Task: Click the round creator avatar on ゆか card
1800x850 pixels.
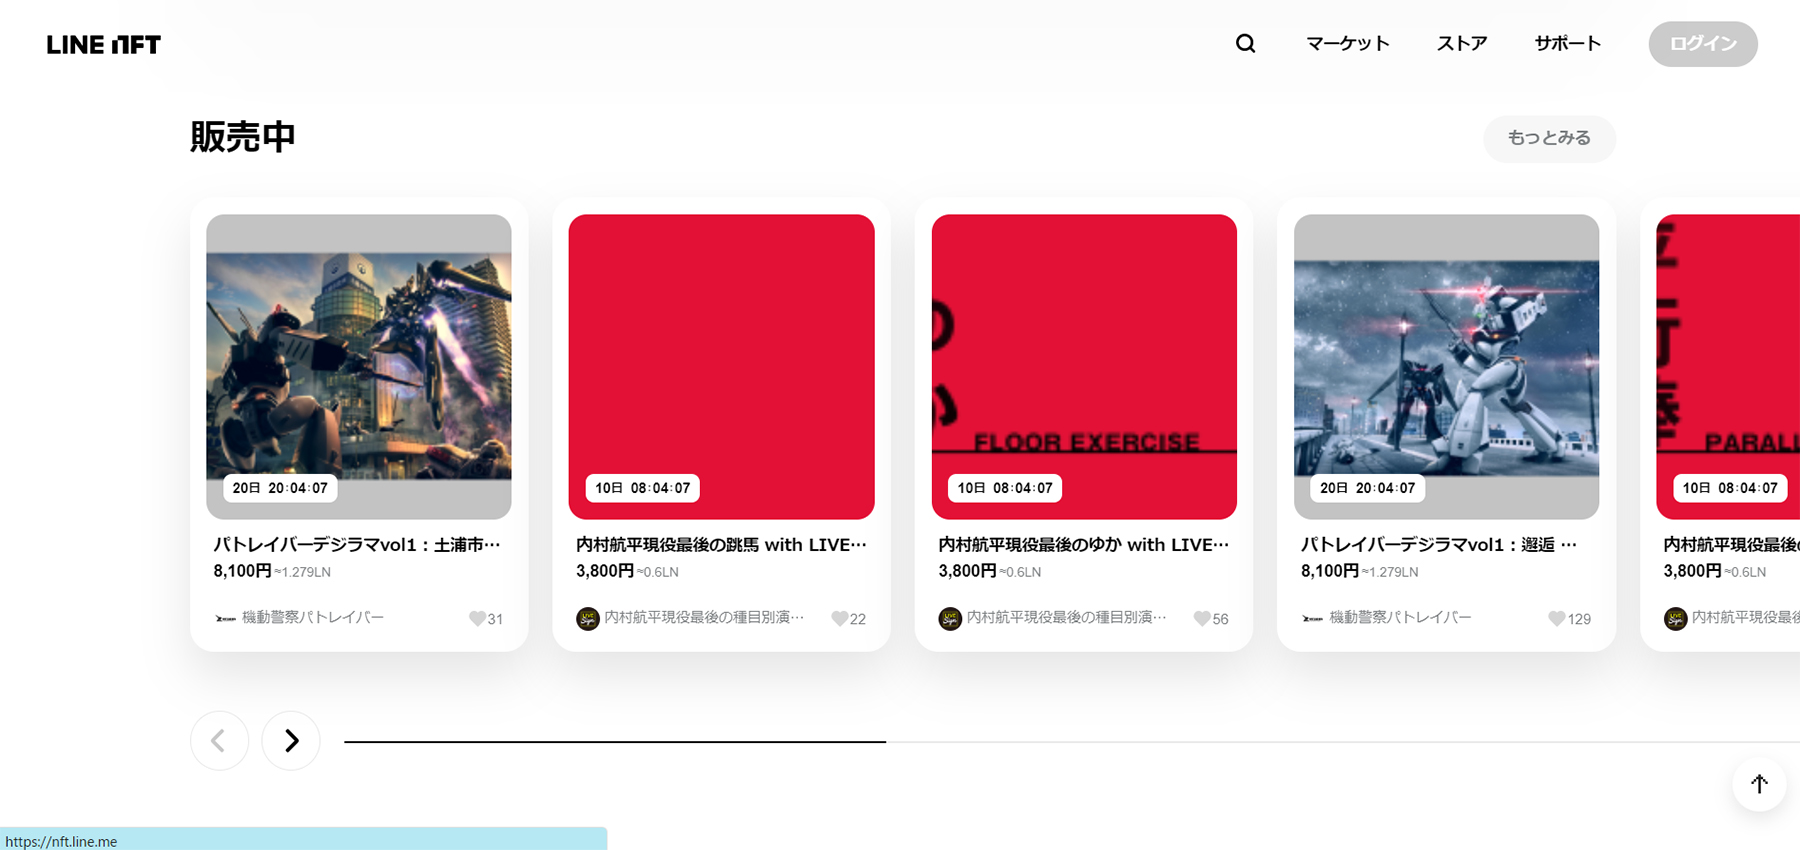Action: (950, 619)
